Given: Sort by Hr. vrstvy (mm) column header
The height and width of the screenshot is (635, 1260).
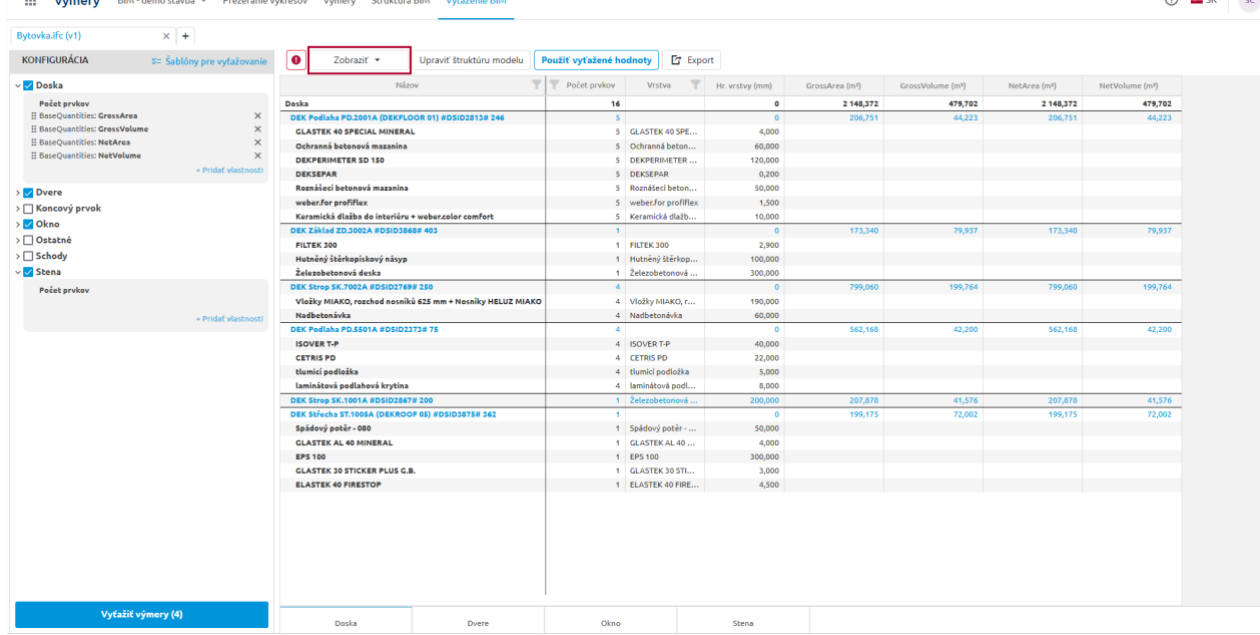Looking at the screenshot, I should pyautogui.click(x=744, y=87).
